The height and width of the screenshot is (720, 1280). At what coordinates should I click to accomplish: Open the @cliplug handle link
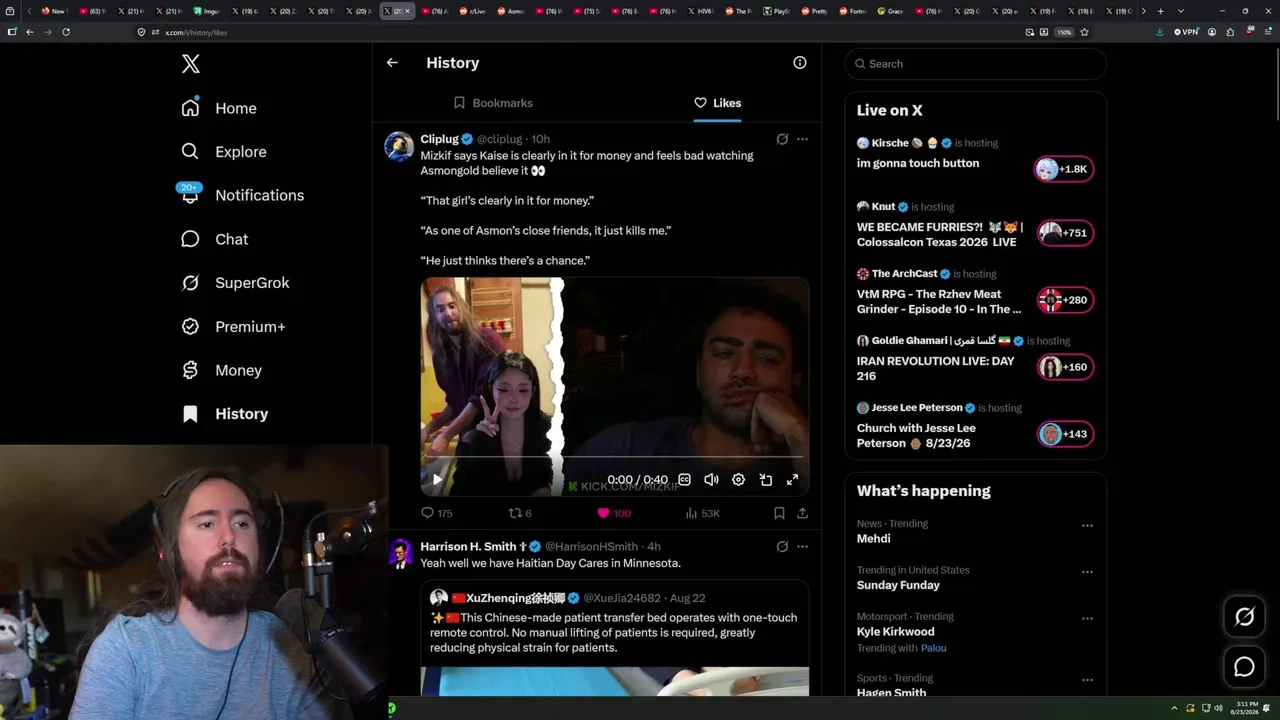click(499, 139)
